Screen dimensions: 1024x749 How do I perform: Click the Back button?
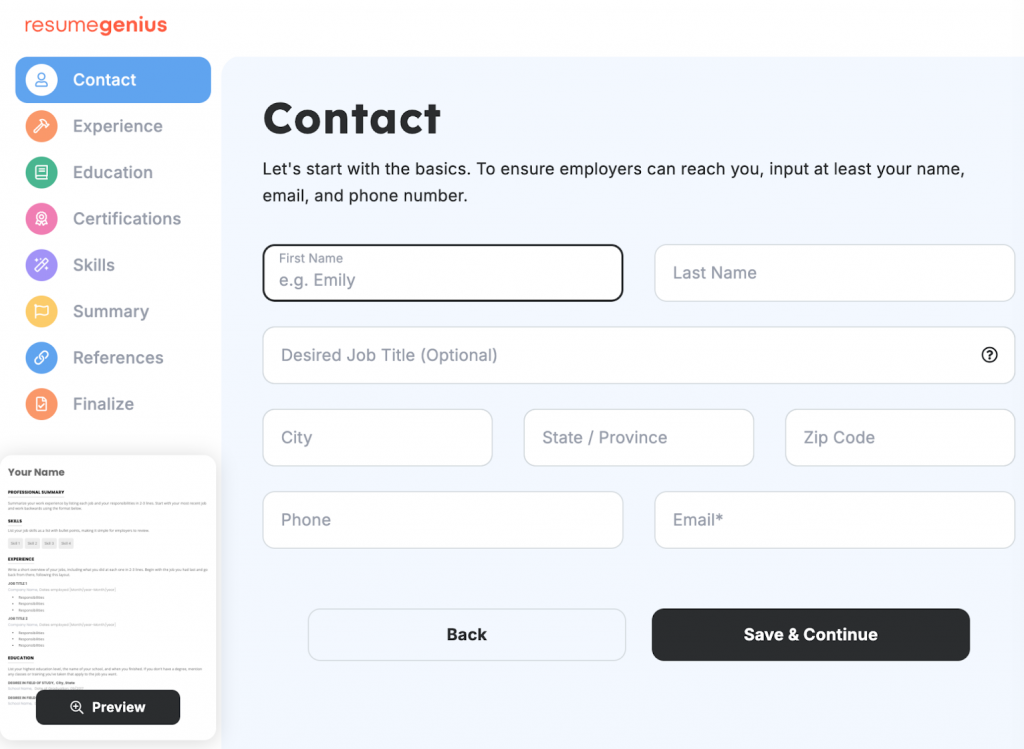tap(466, 635)
